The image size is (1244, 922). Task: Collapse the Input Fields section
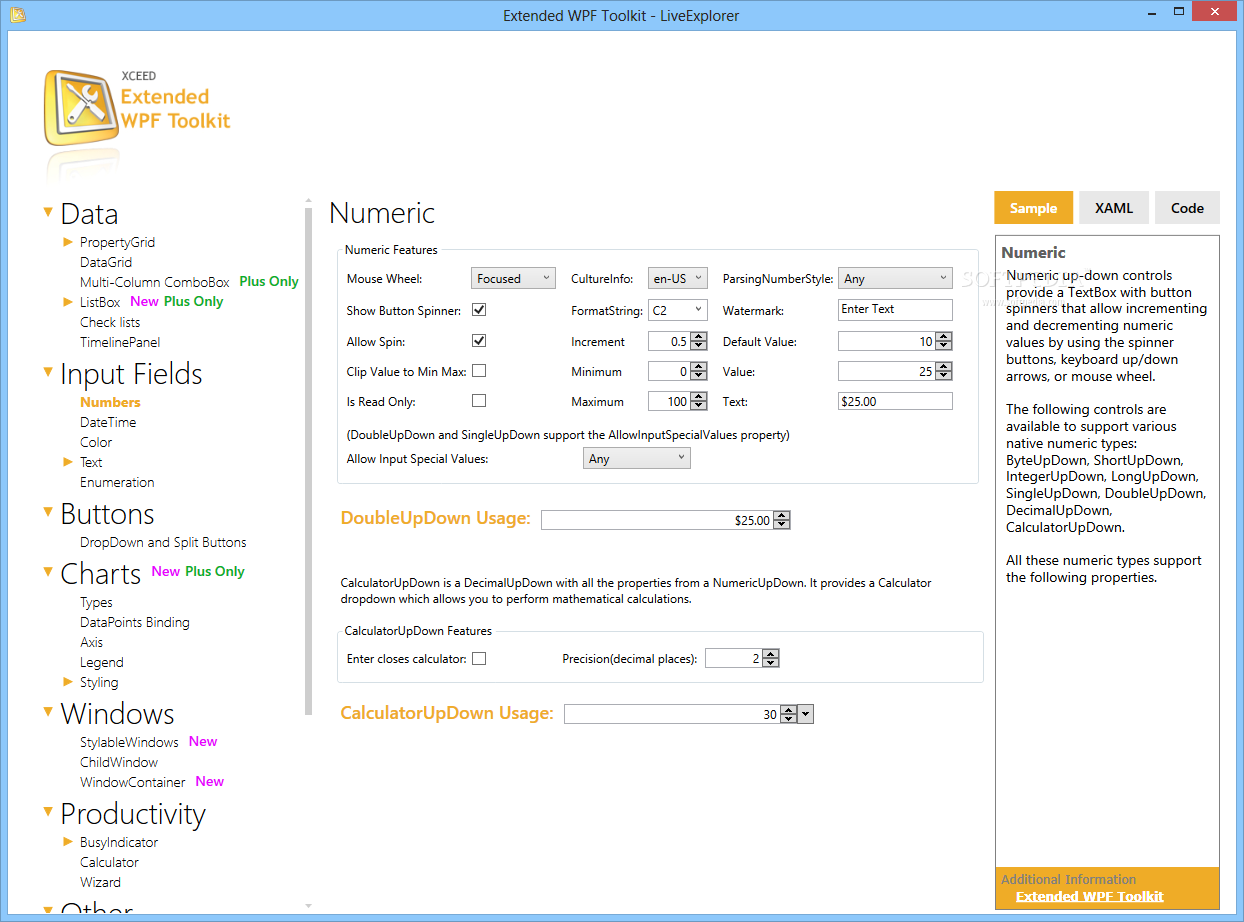(x=48, y=372)
